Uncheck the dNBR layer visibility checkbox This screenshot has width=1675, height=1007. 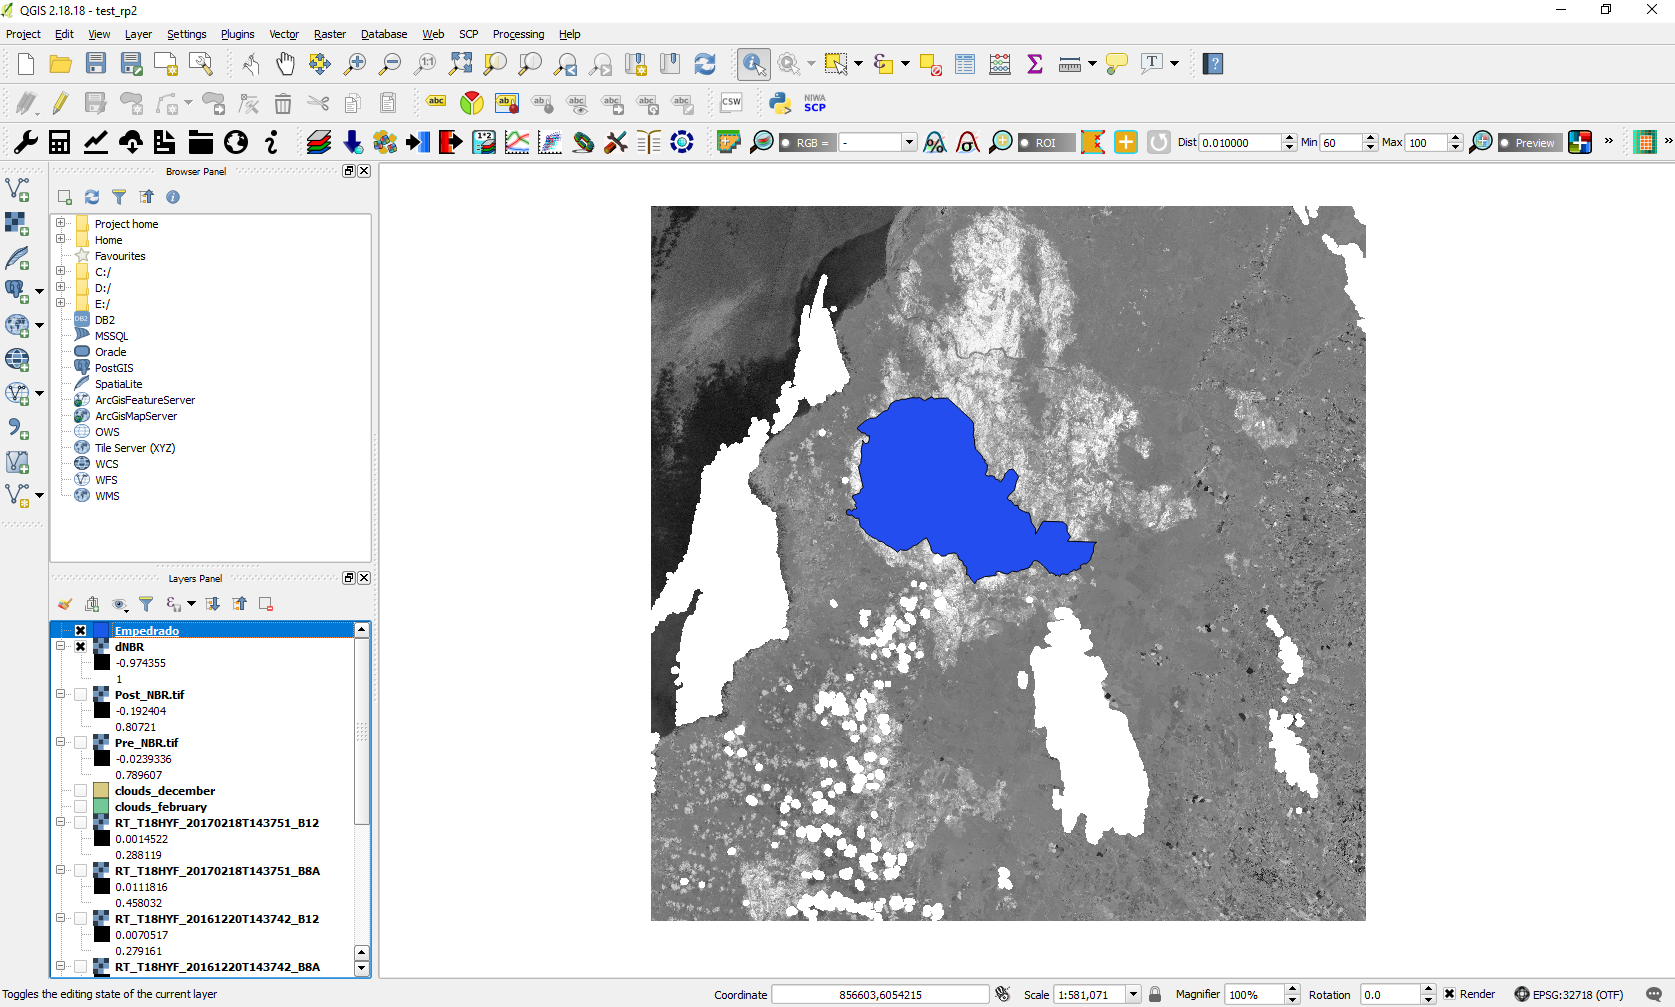tap(81, 647)
